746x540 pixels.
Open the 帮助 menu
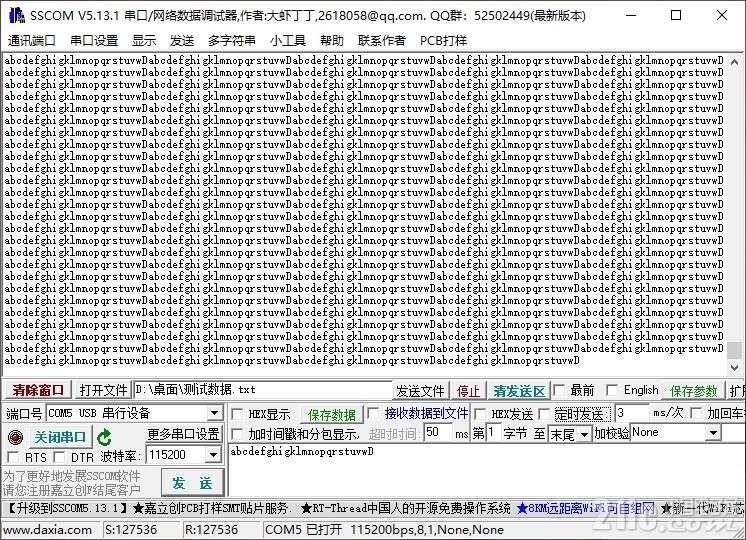coord(332,40)
